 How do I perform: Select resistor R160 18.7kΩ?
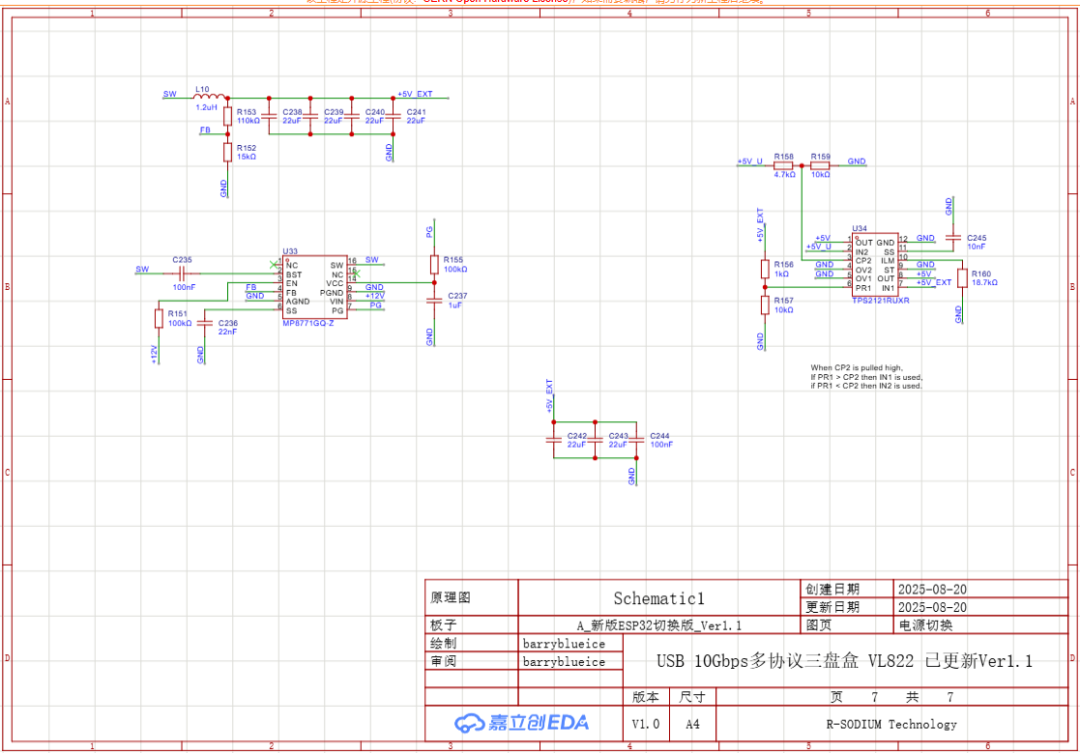[x=962, y=278]
